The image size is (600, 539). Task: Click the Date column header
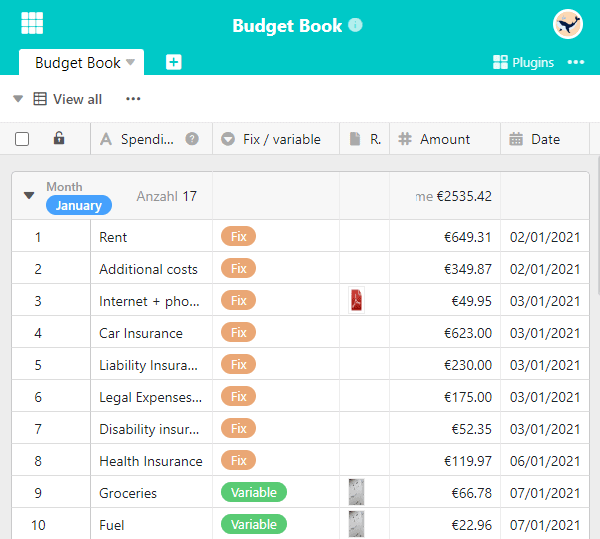545,139
